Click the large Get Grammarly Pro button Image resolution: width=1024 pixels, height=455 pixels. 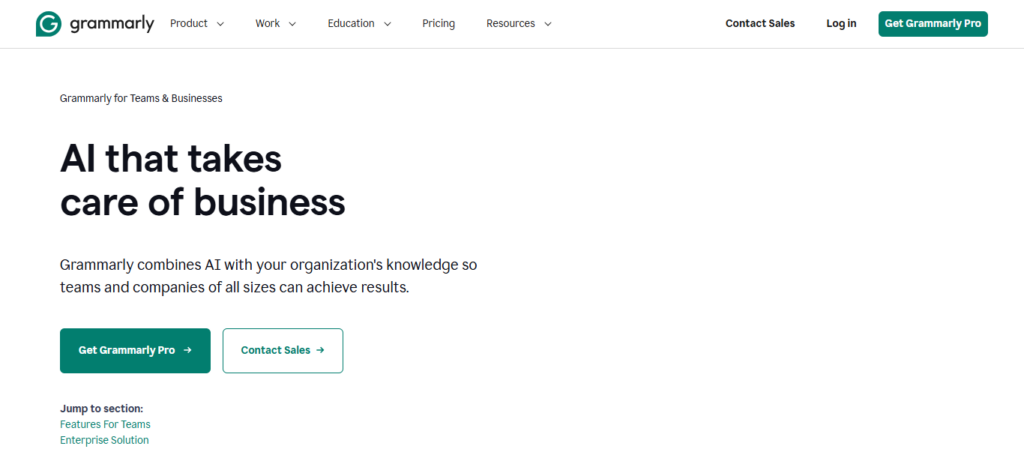click(x=135, y=351)
